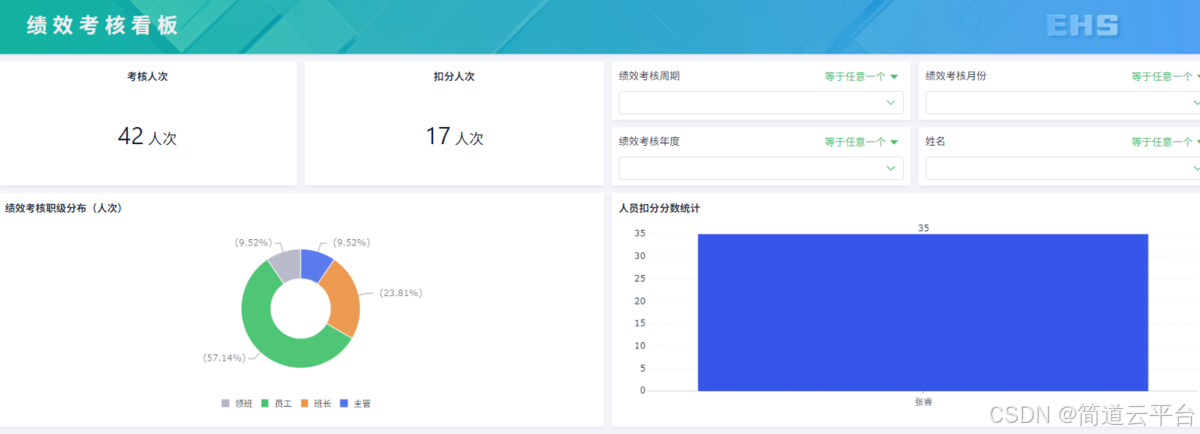The width and height of the screenshot is (1200, 434).
Task: Click the 绩效考核周期 filter label
Action: tap(649, 76)
